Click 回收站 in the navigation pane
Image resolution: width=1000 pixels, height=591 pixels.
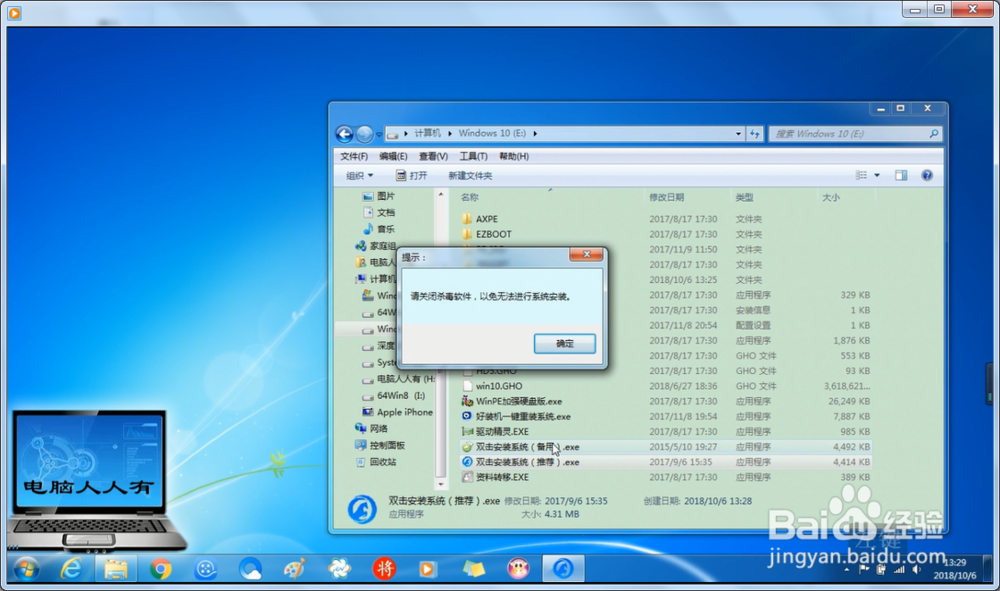[383, 462]
